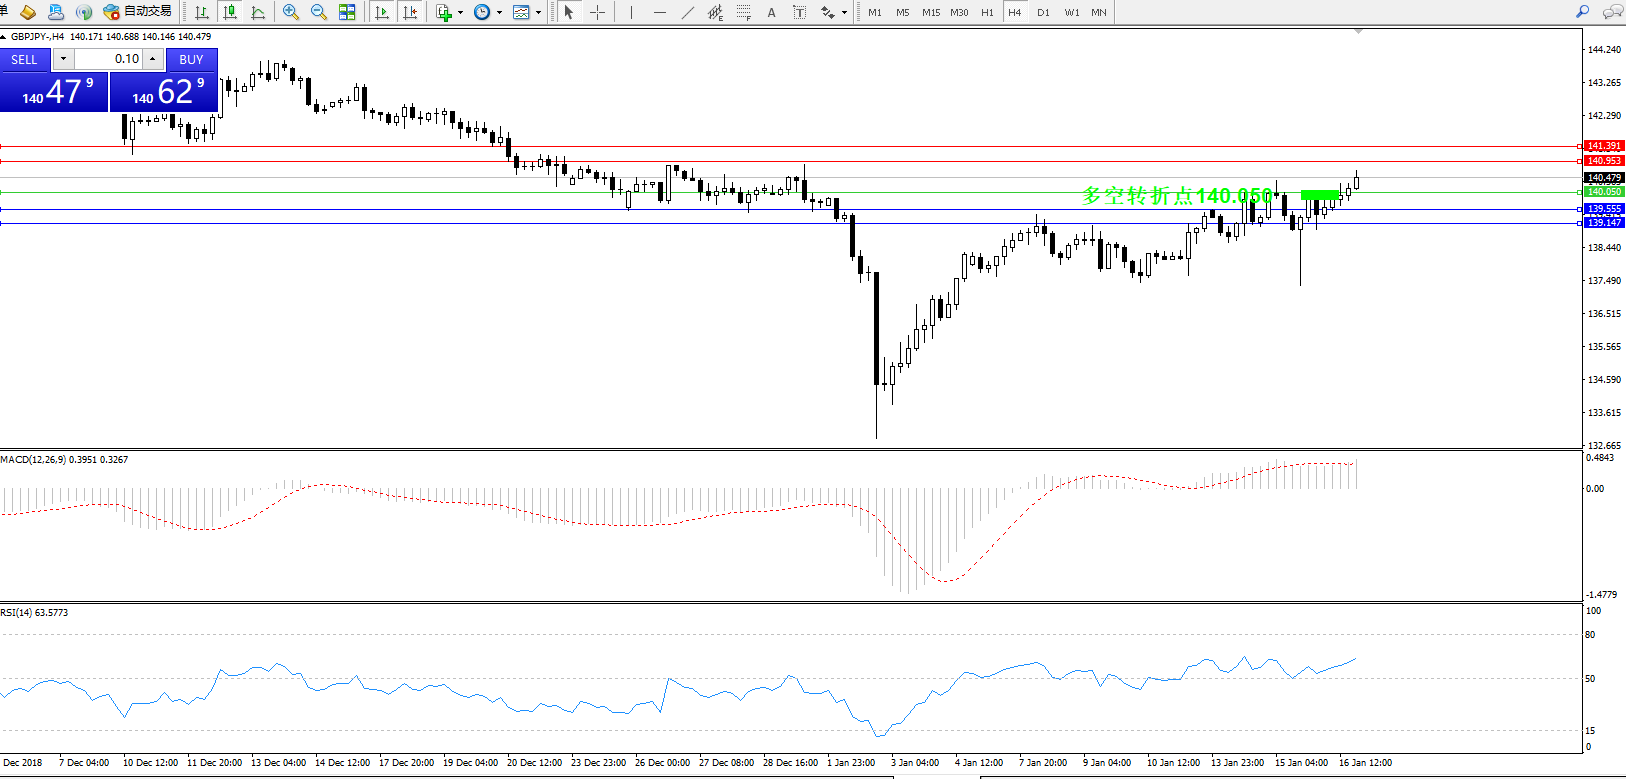
Task: Toggle the 自动交易 auto-trading button
Action: tap(138, 12)
